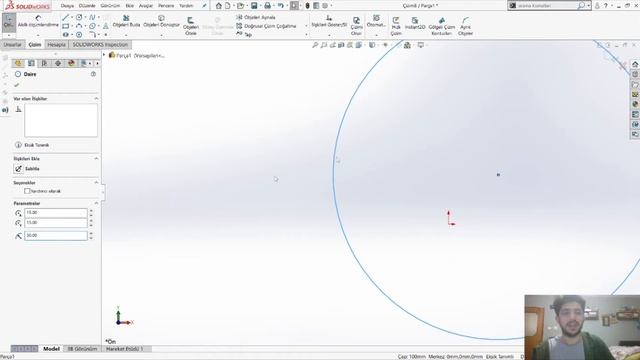The width and height of the screenshot is (640, 360).
Task: Collapse the İlişkileri Ekle section
Action: (96, 158)
